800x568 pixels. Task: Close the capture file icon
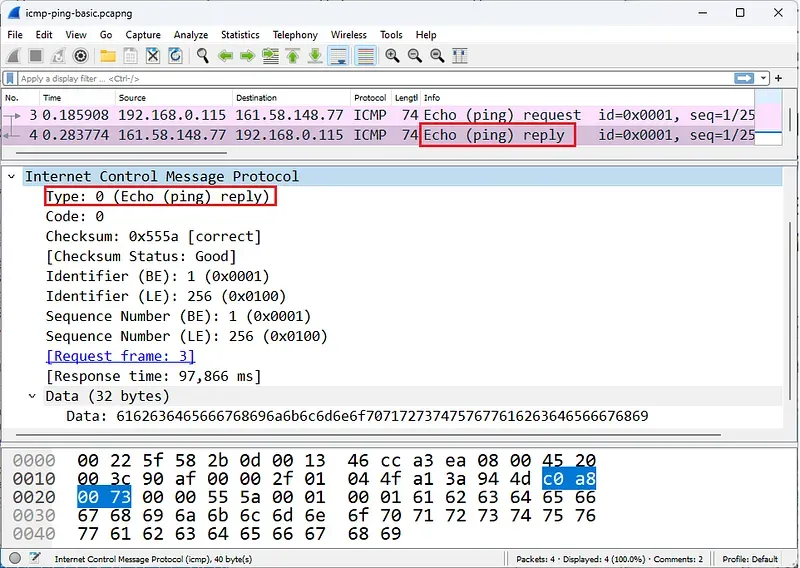pyautogui.click(x=153, y=56)
